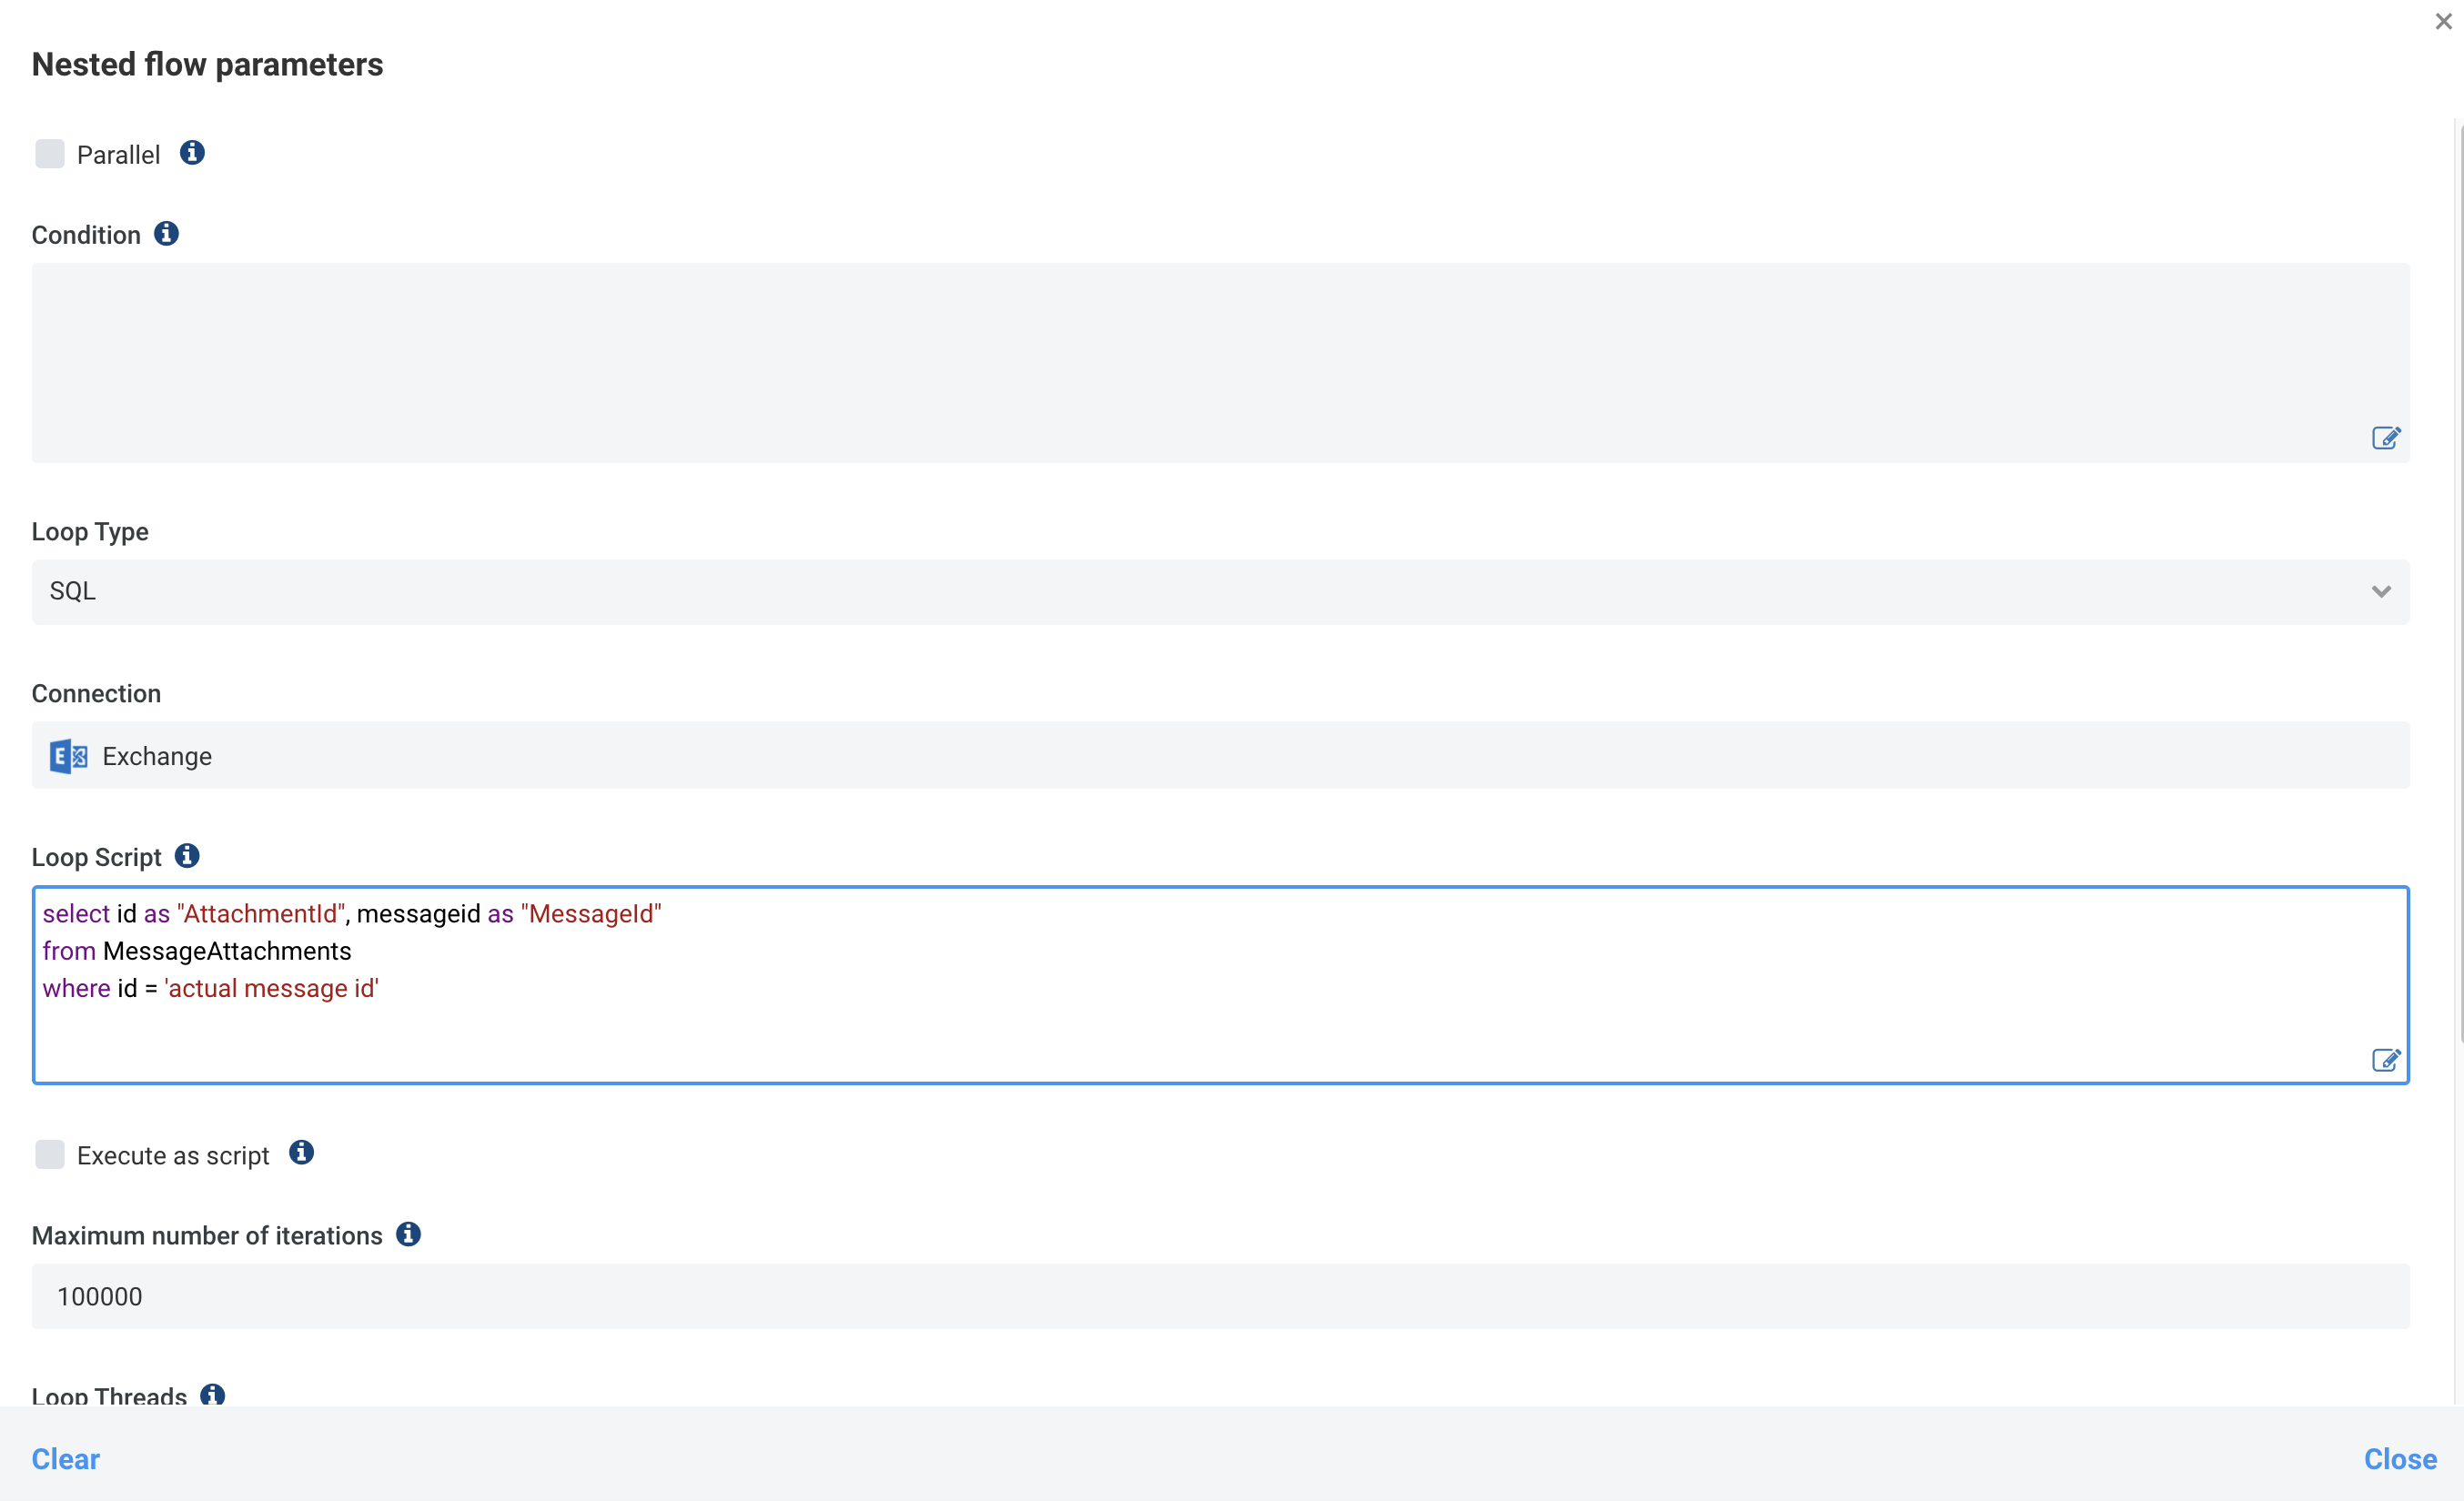Click the Exchange connection icon

(x=67, y=756)
